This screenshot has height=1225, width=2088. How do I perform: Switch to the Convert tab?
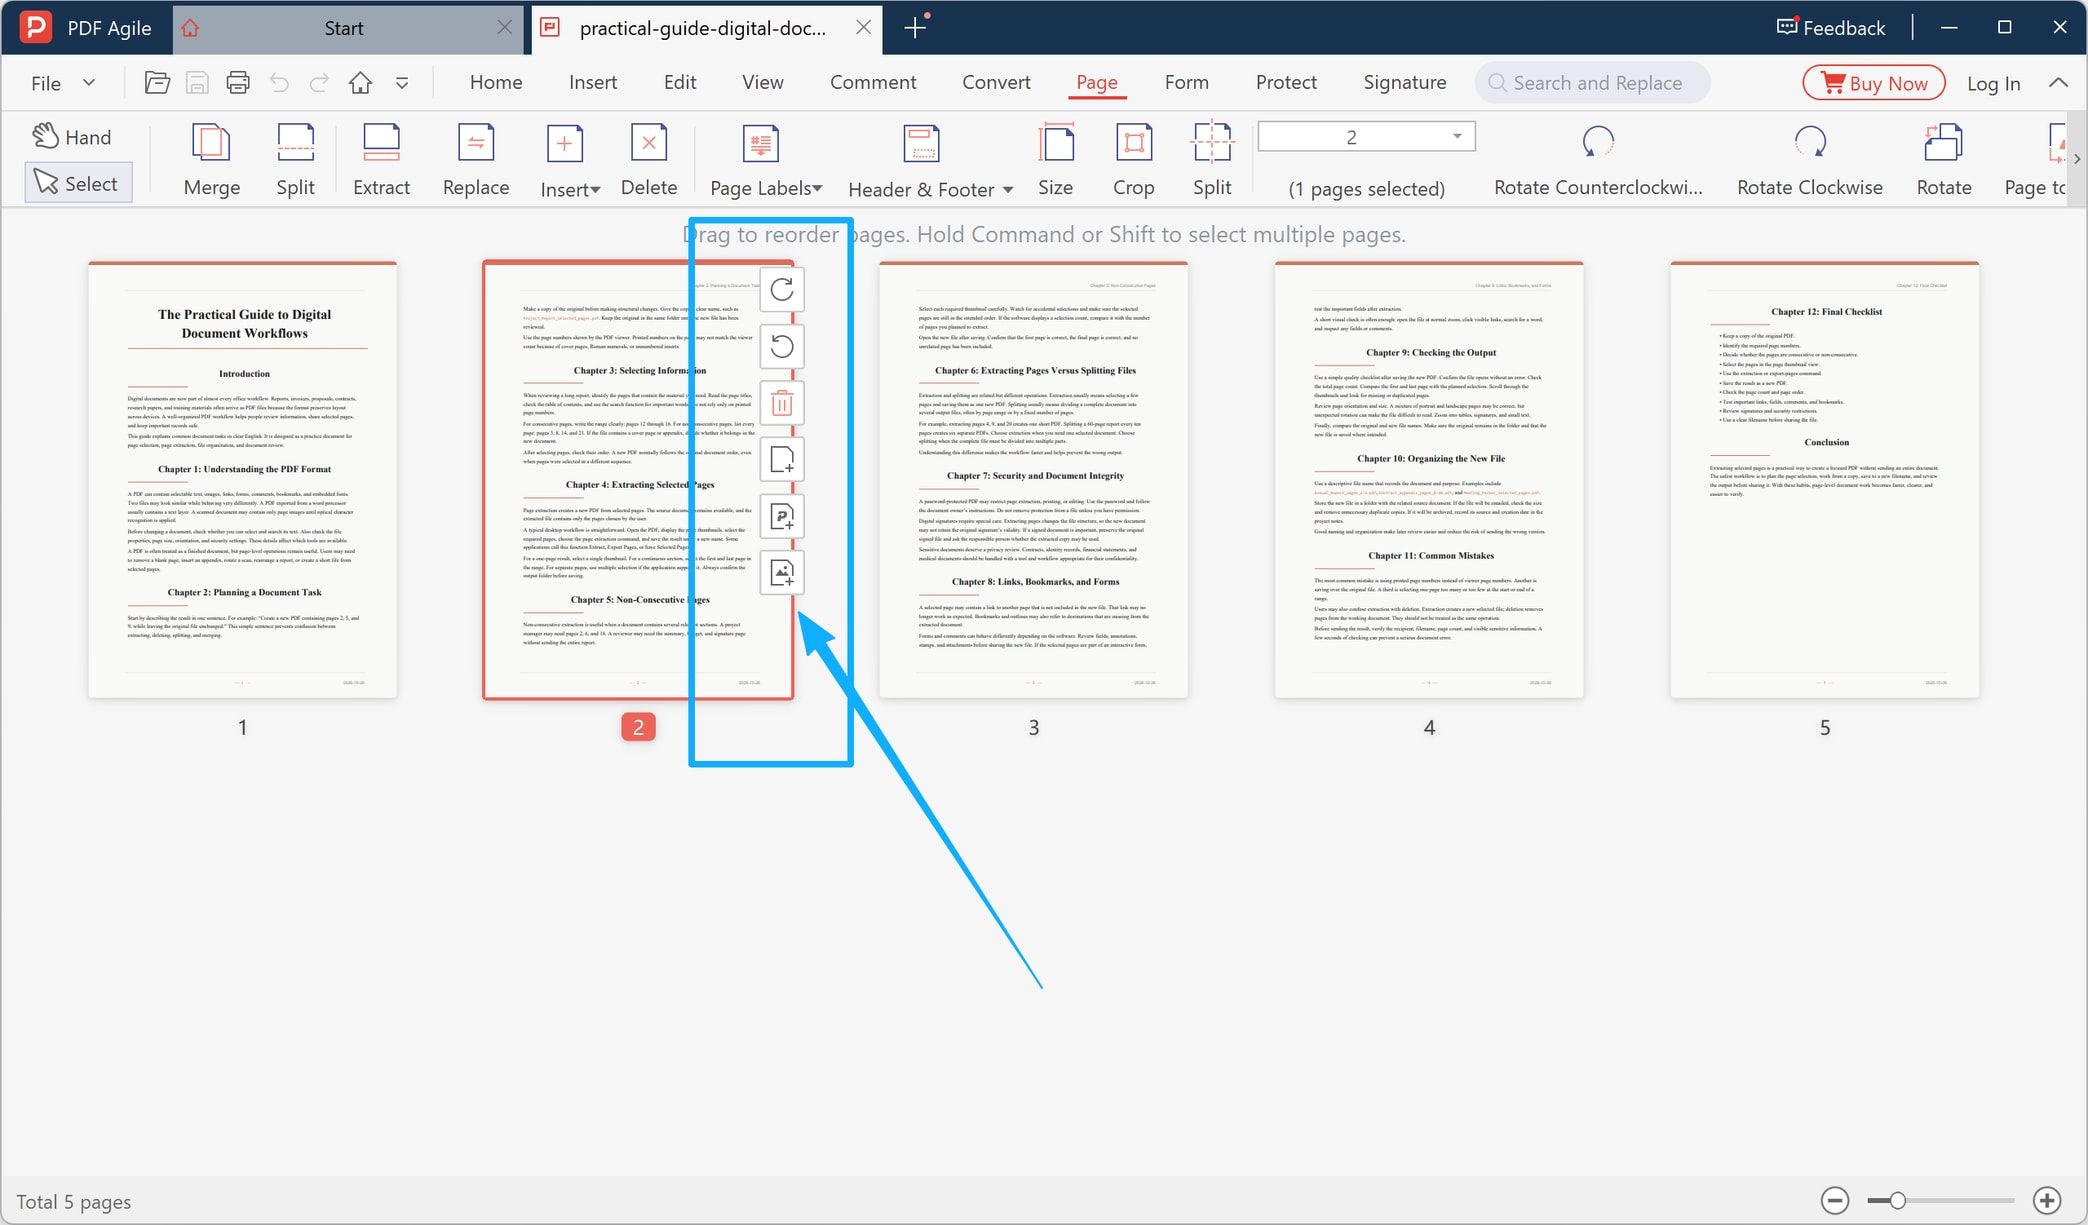(x=996, y=82)
